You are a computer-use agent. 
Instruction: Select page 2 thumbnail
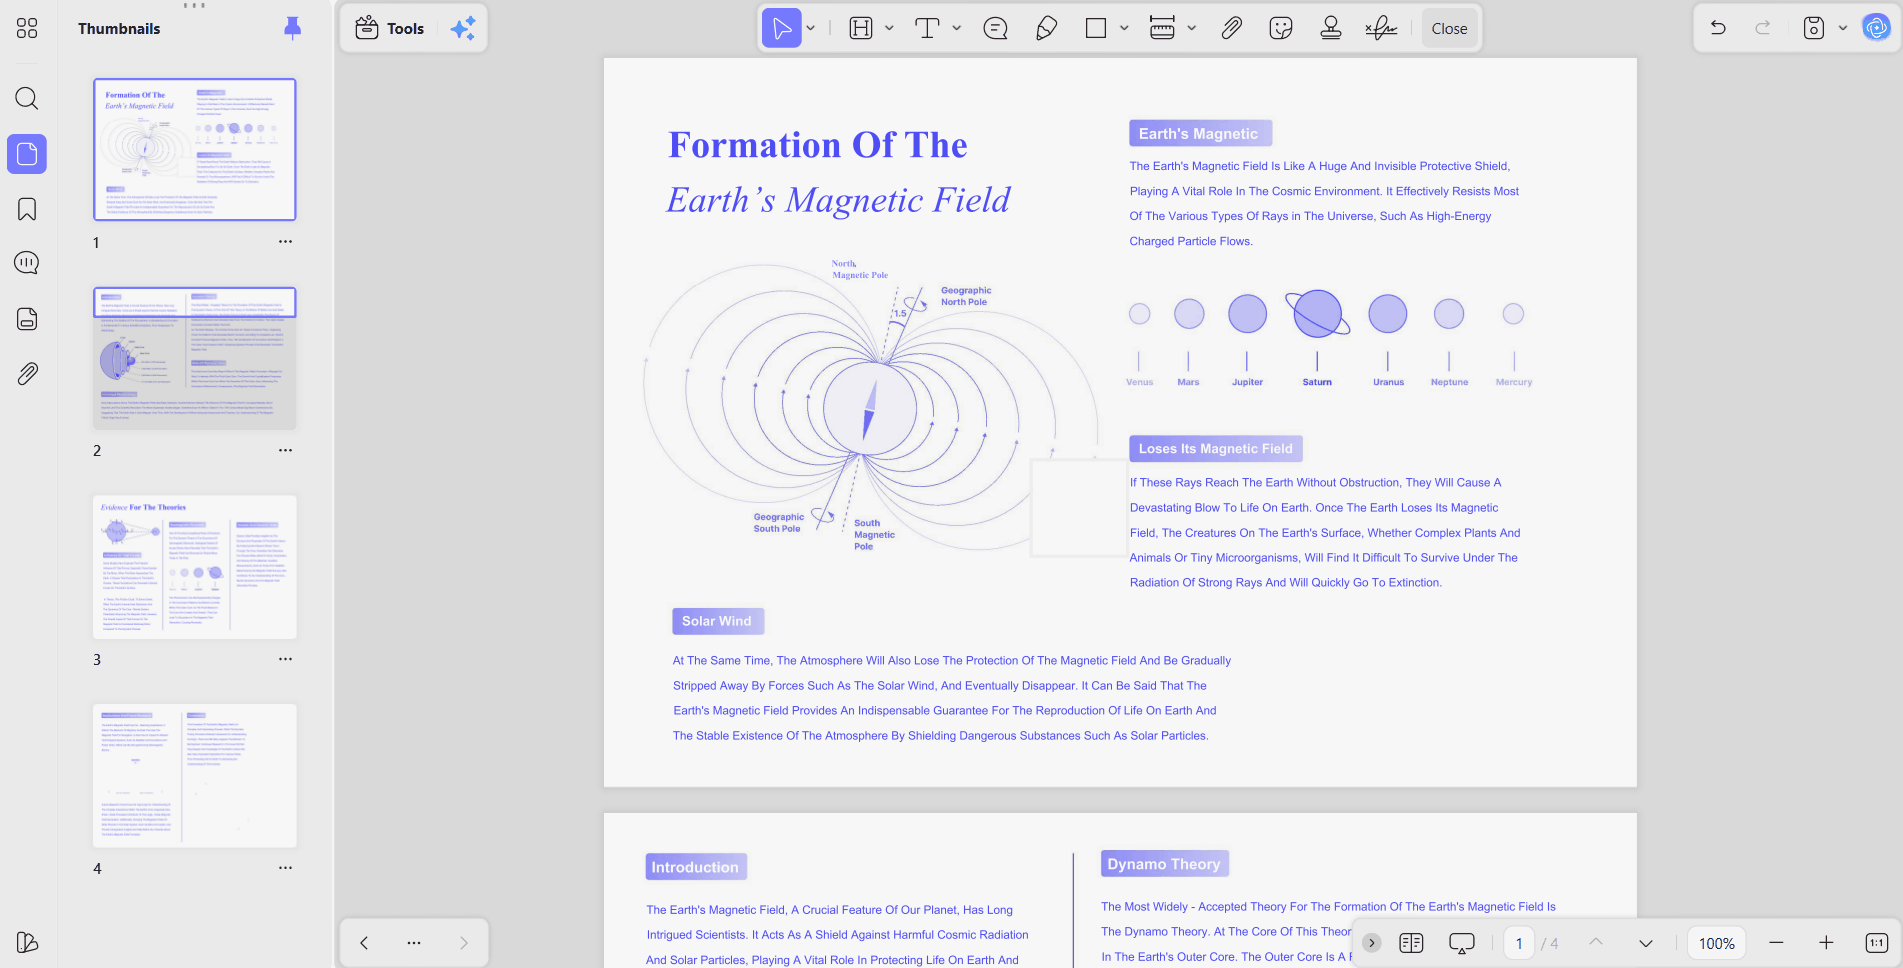(x=195, y=358)
